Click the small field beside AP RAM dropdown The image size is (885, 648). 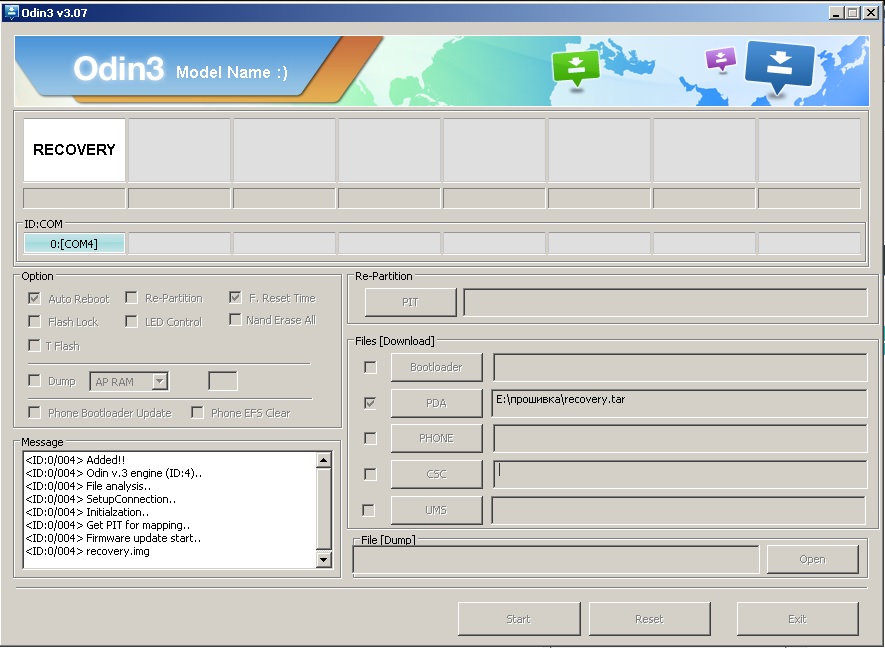pos(223,381)
